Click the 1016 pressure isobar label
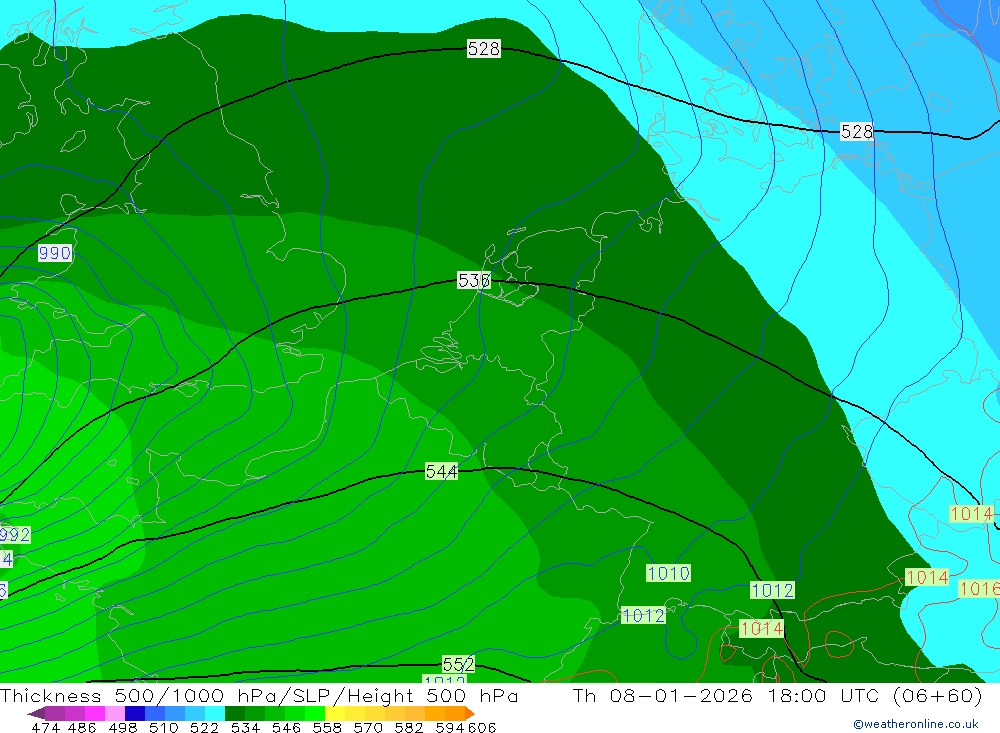Screen dimensions: 1000x733 point(979,589)
